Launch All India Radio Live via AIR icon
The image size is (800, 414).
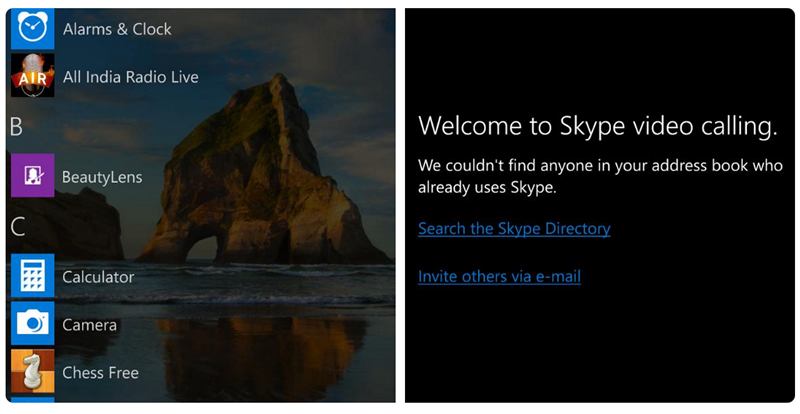33,76
